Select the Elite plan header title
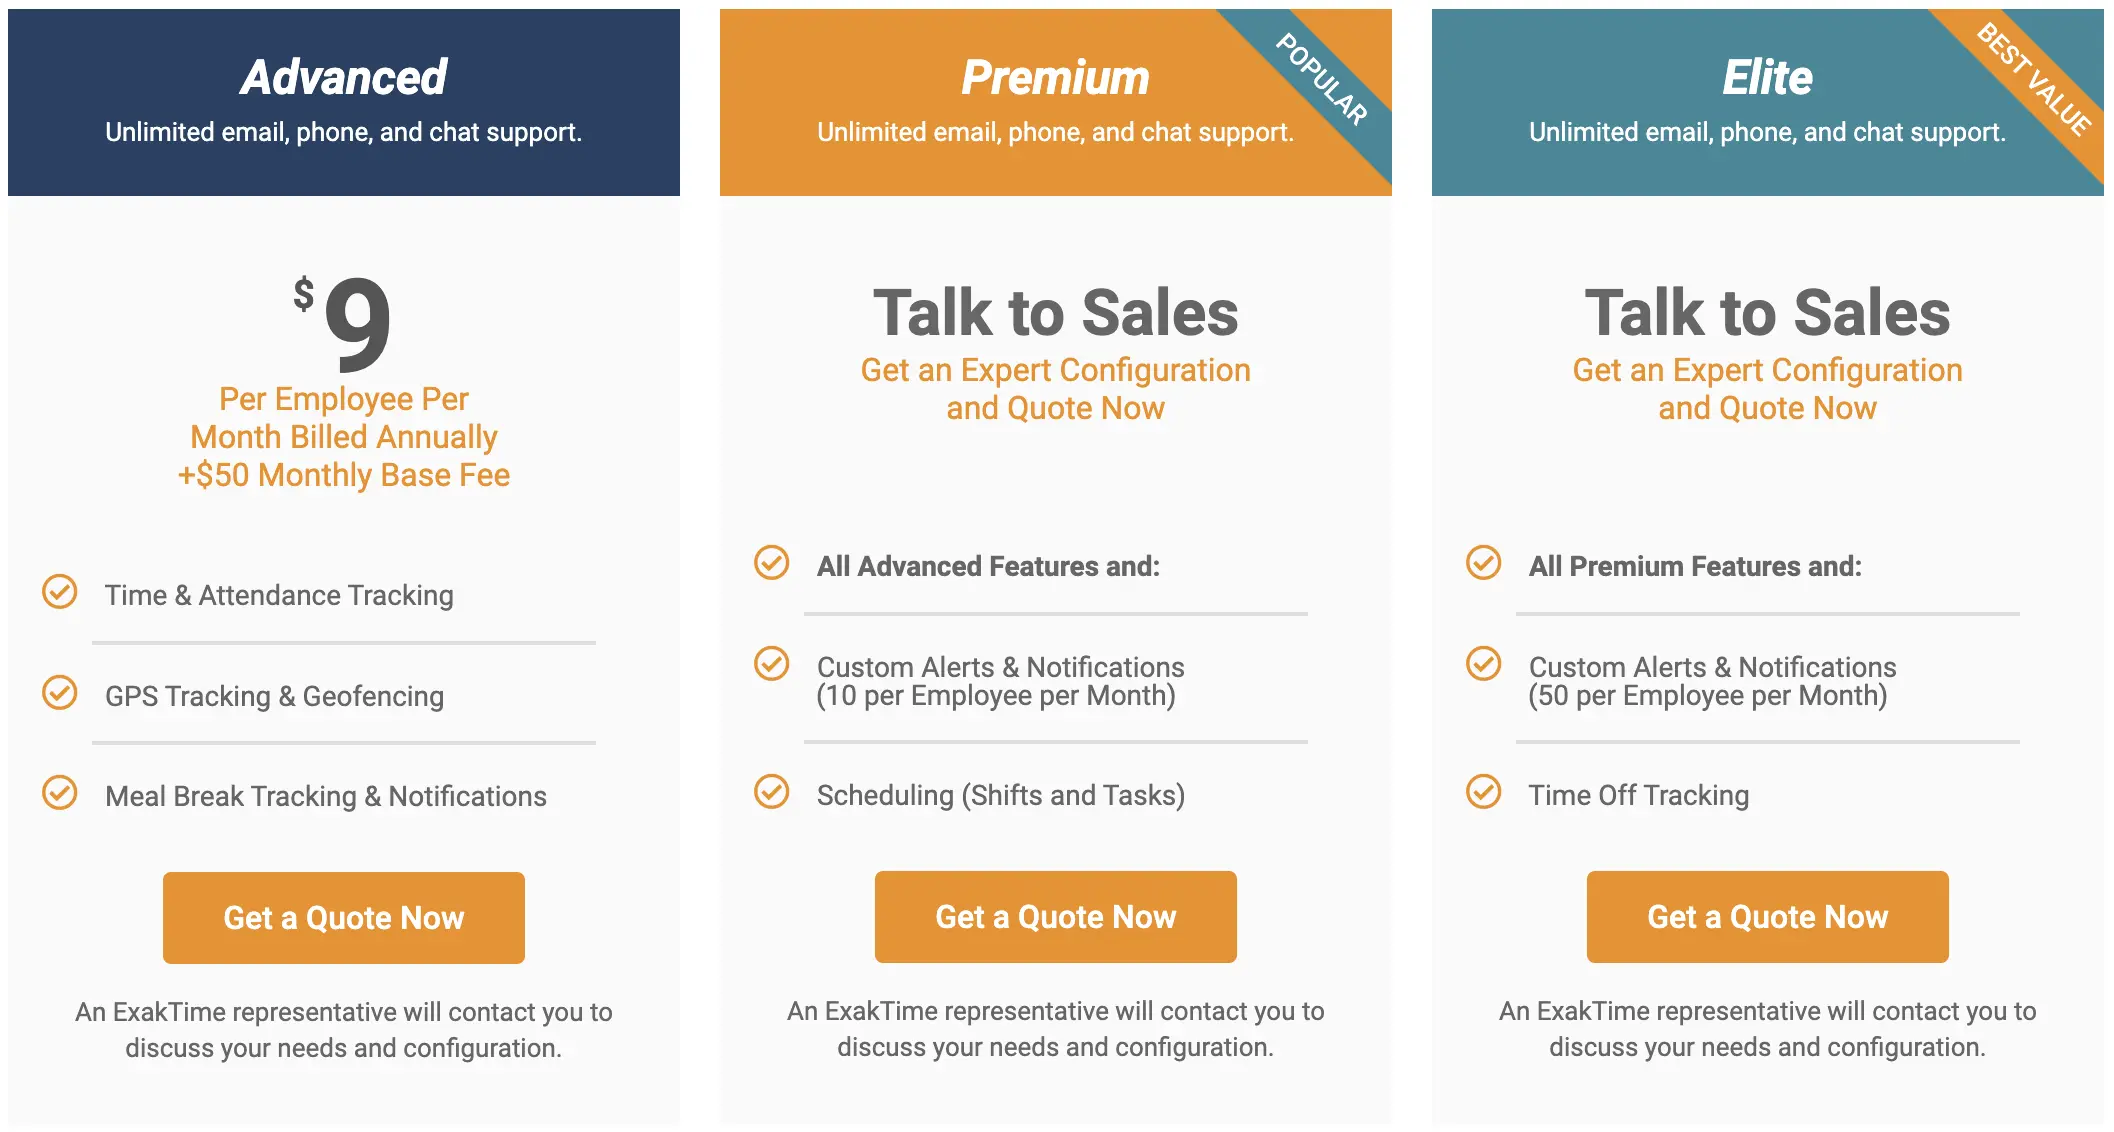 tap(1767, 78)
